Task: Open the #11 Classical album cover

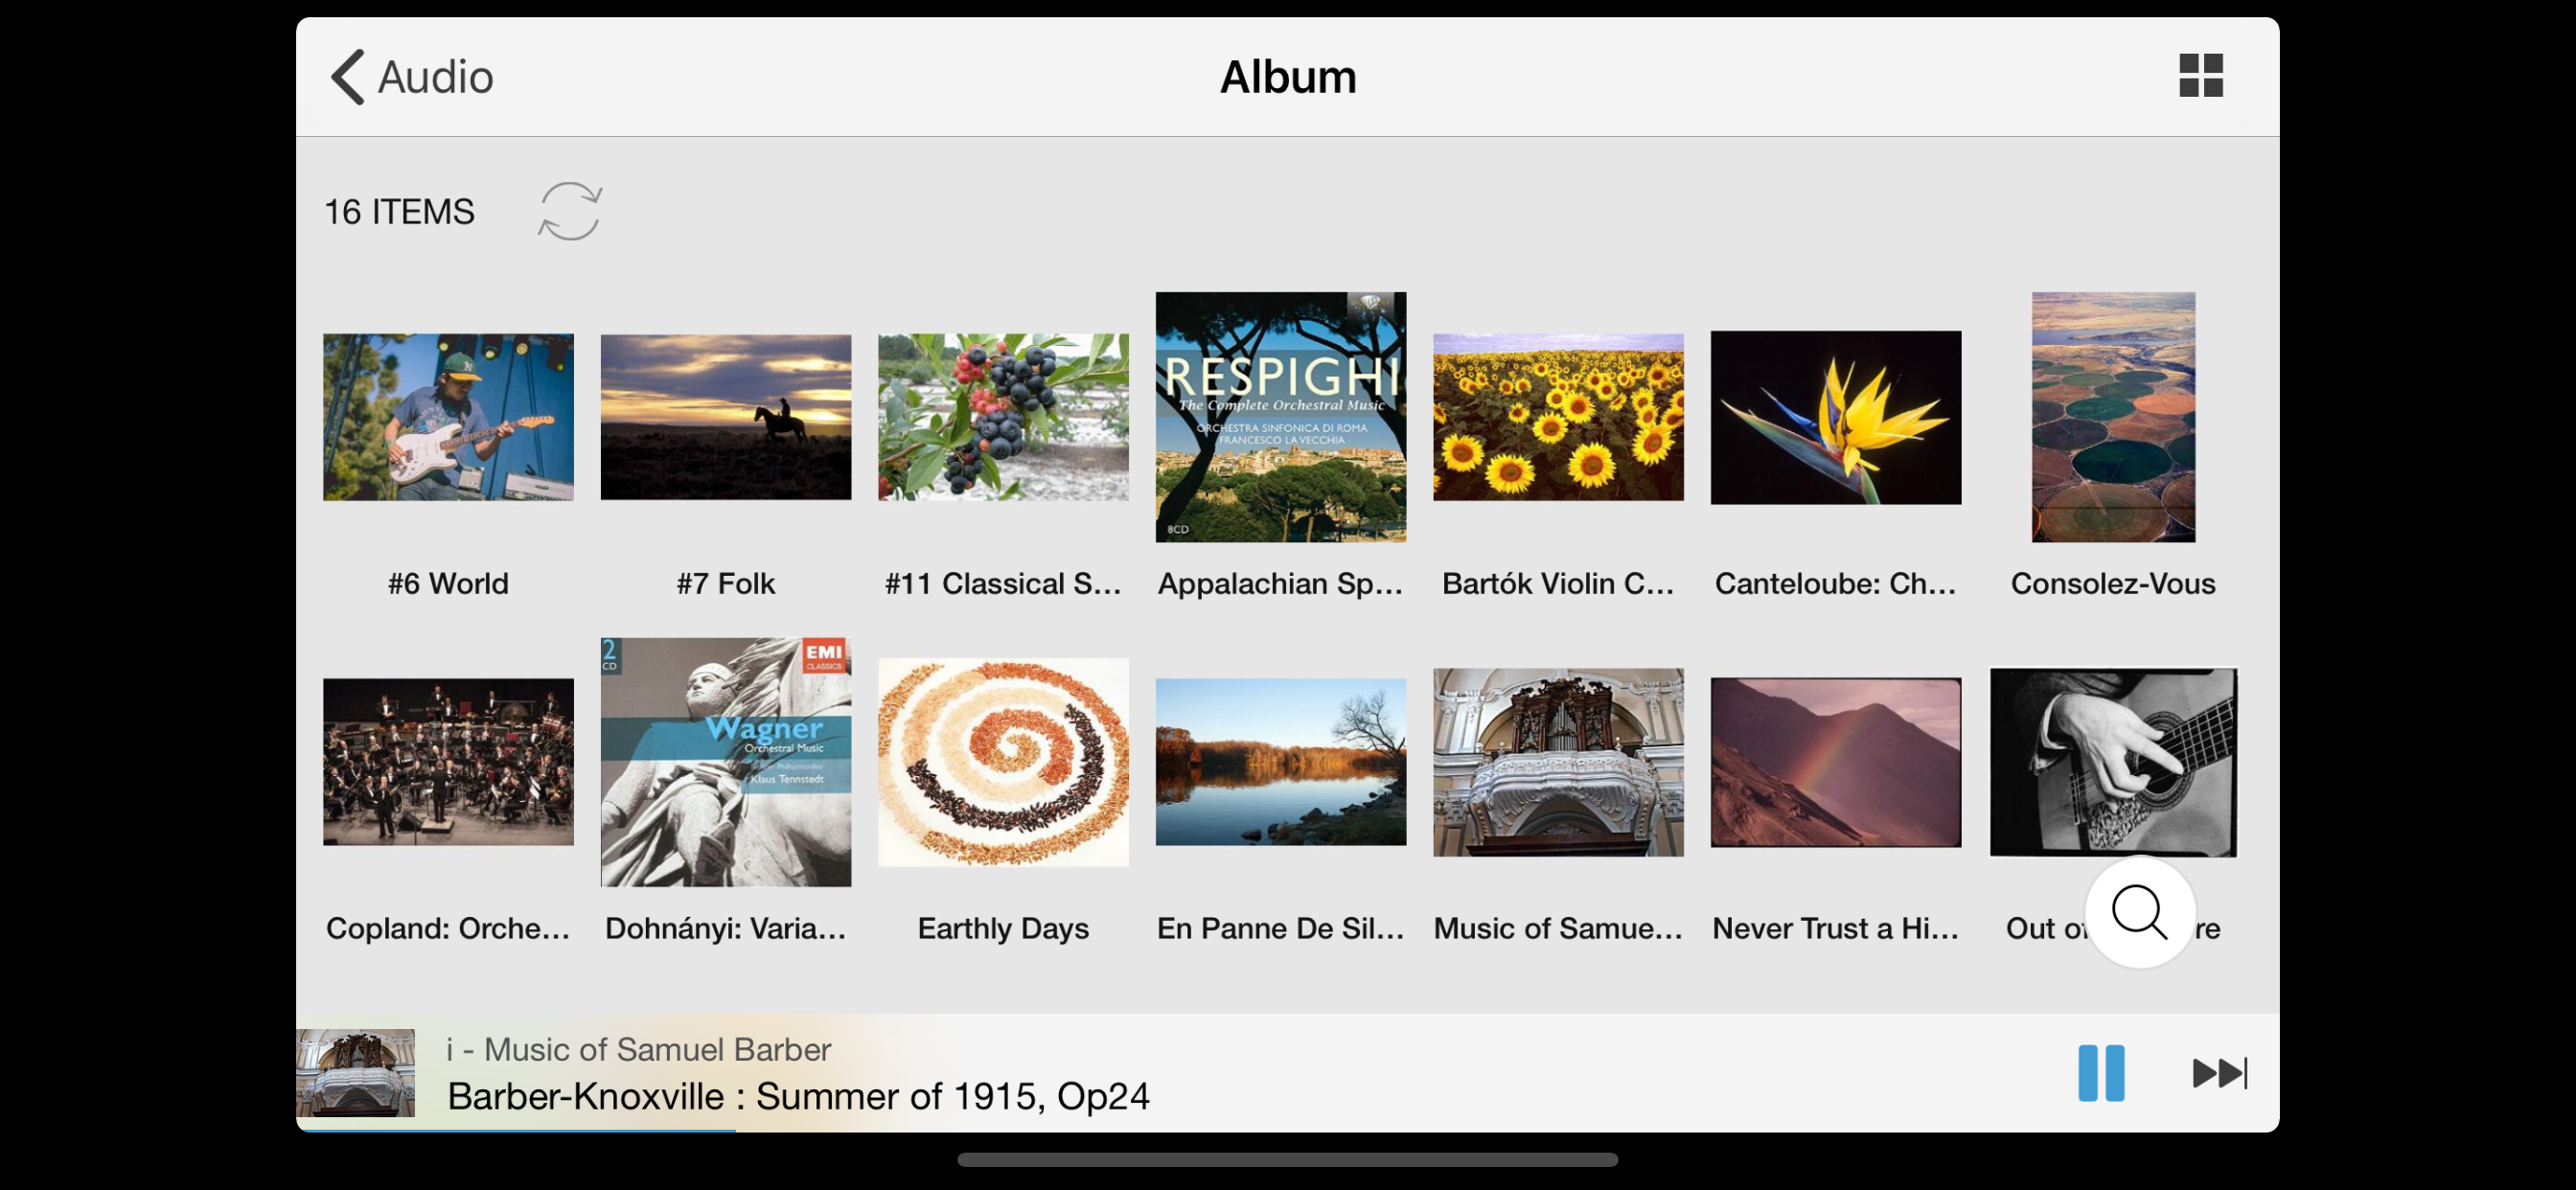Action: click(x=1003, y=417)
